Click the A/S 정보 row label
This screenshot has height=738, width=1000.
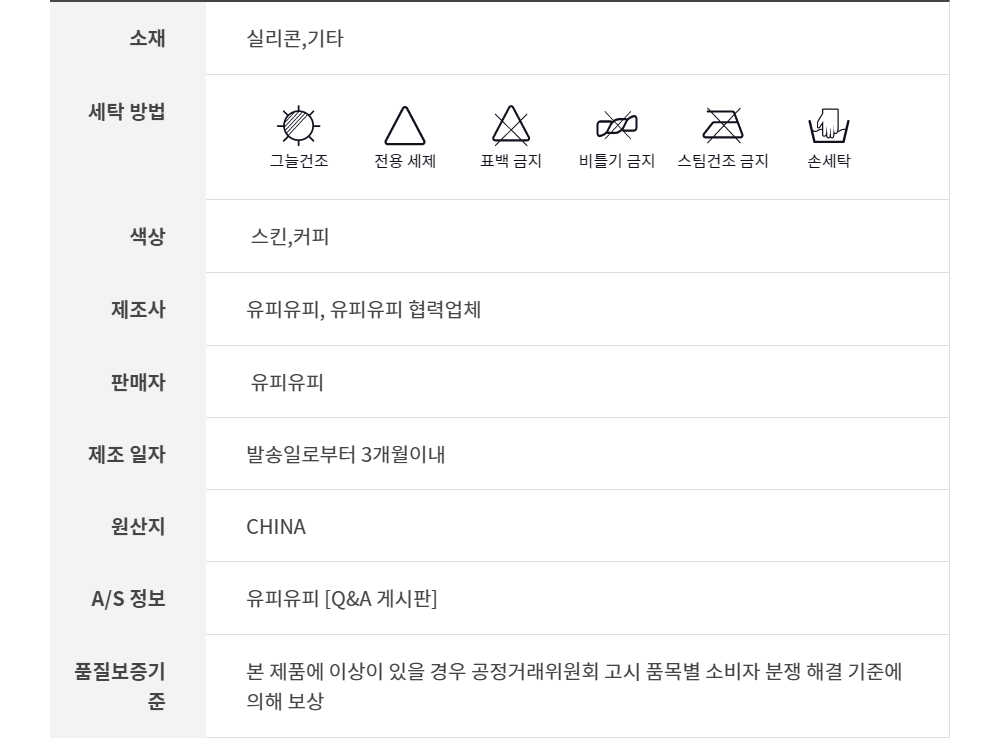(x=128, y=599)
